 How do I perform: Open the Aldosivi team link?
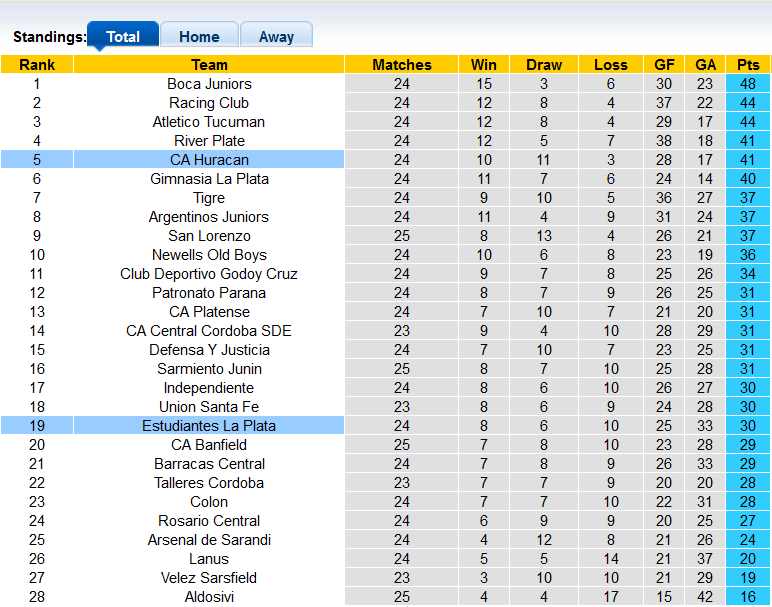click(209, 597)
